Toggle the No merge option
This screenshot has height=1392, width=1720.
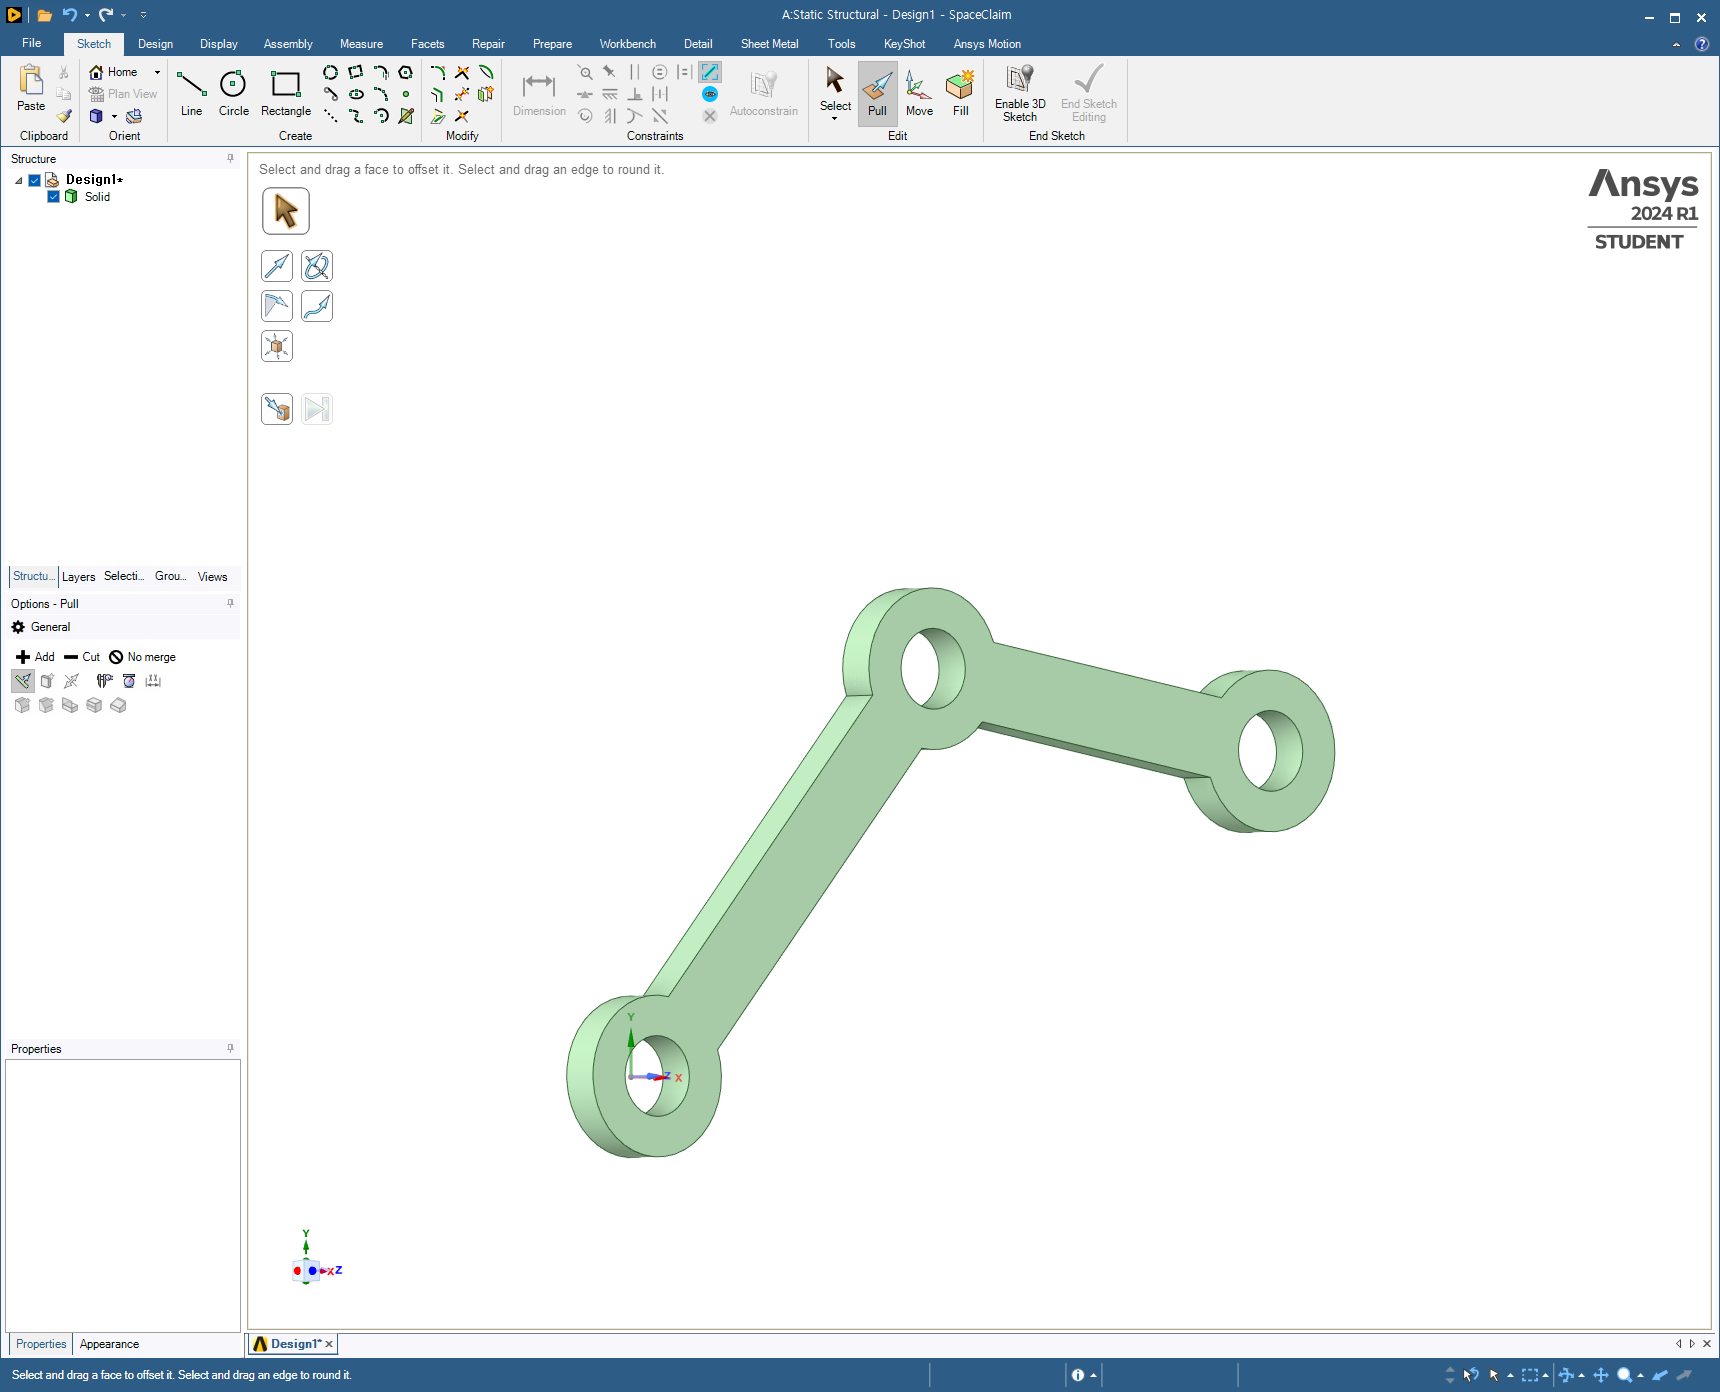tap(142, 657)
